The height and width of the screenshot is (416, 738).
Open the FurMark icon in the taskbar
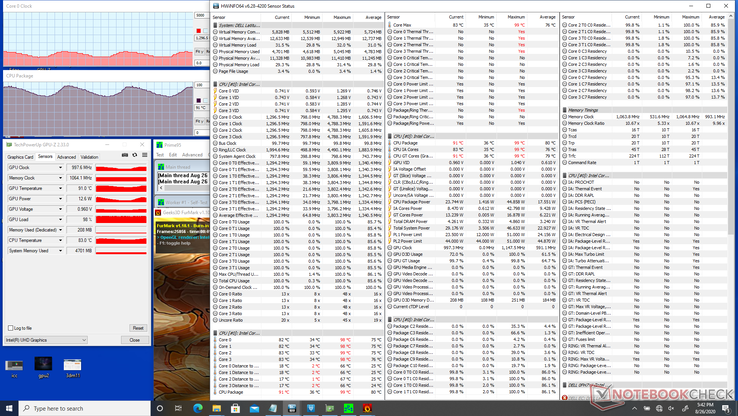[x=367, y=408]
